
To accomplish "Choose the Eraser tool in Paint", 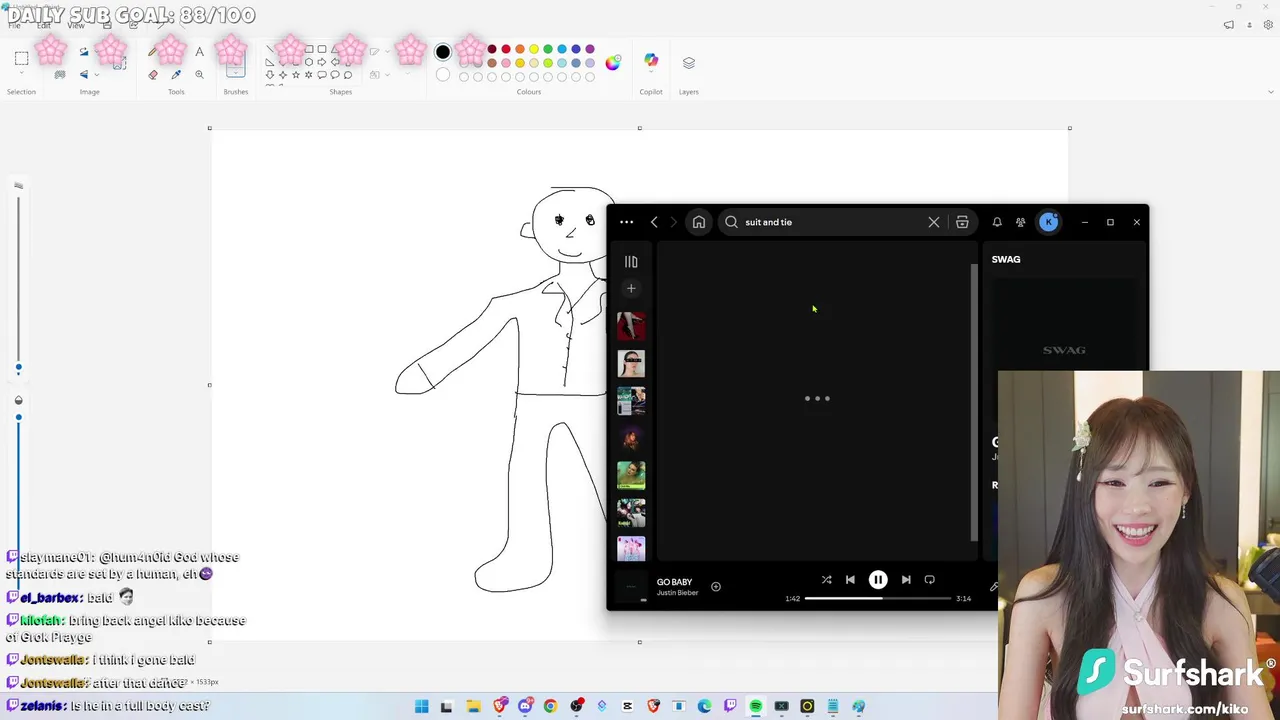I will [x=153, y=74].
